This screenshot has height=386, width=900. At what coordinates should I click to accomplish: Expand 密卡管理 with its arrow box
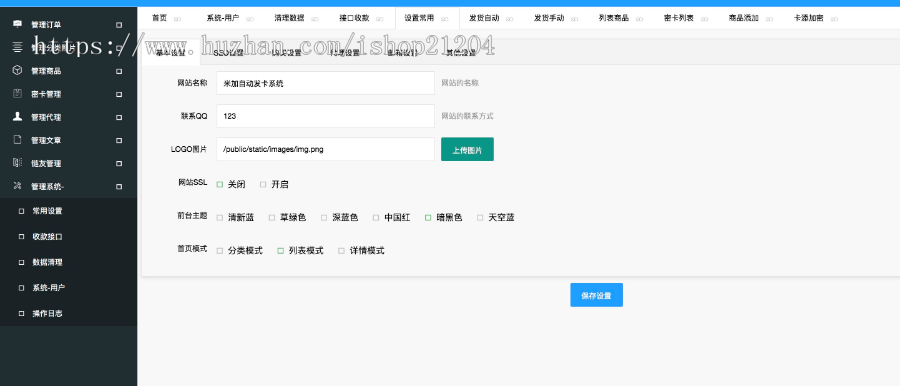tap(119, 94)
